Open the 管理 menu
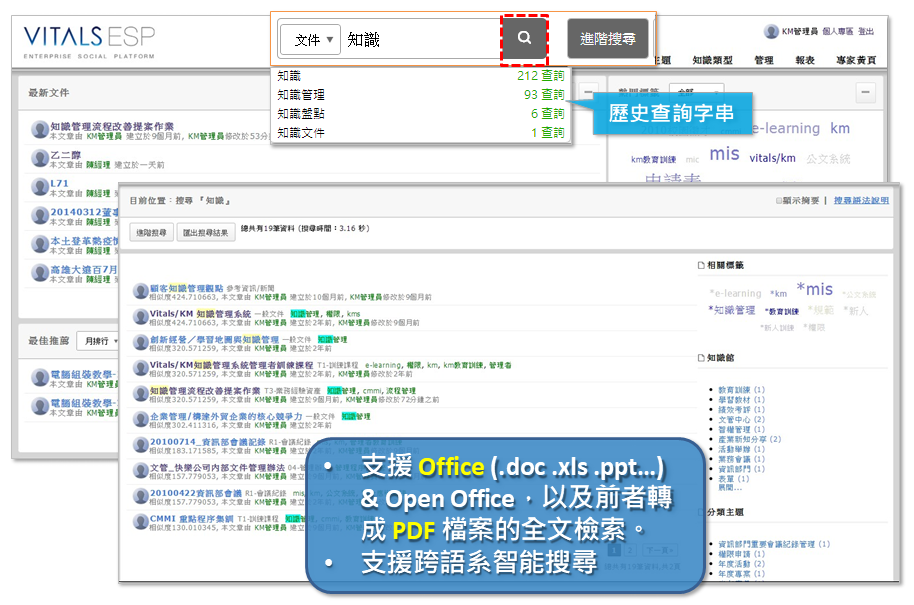This screenshot has height=605, width=914. 764,60
